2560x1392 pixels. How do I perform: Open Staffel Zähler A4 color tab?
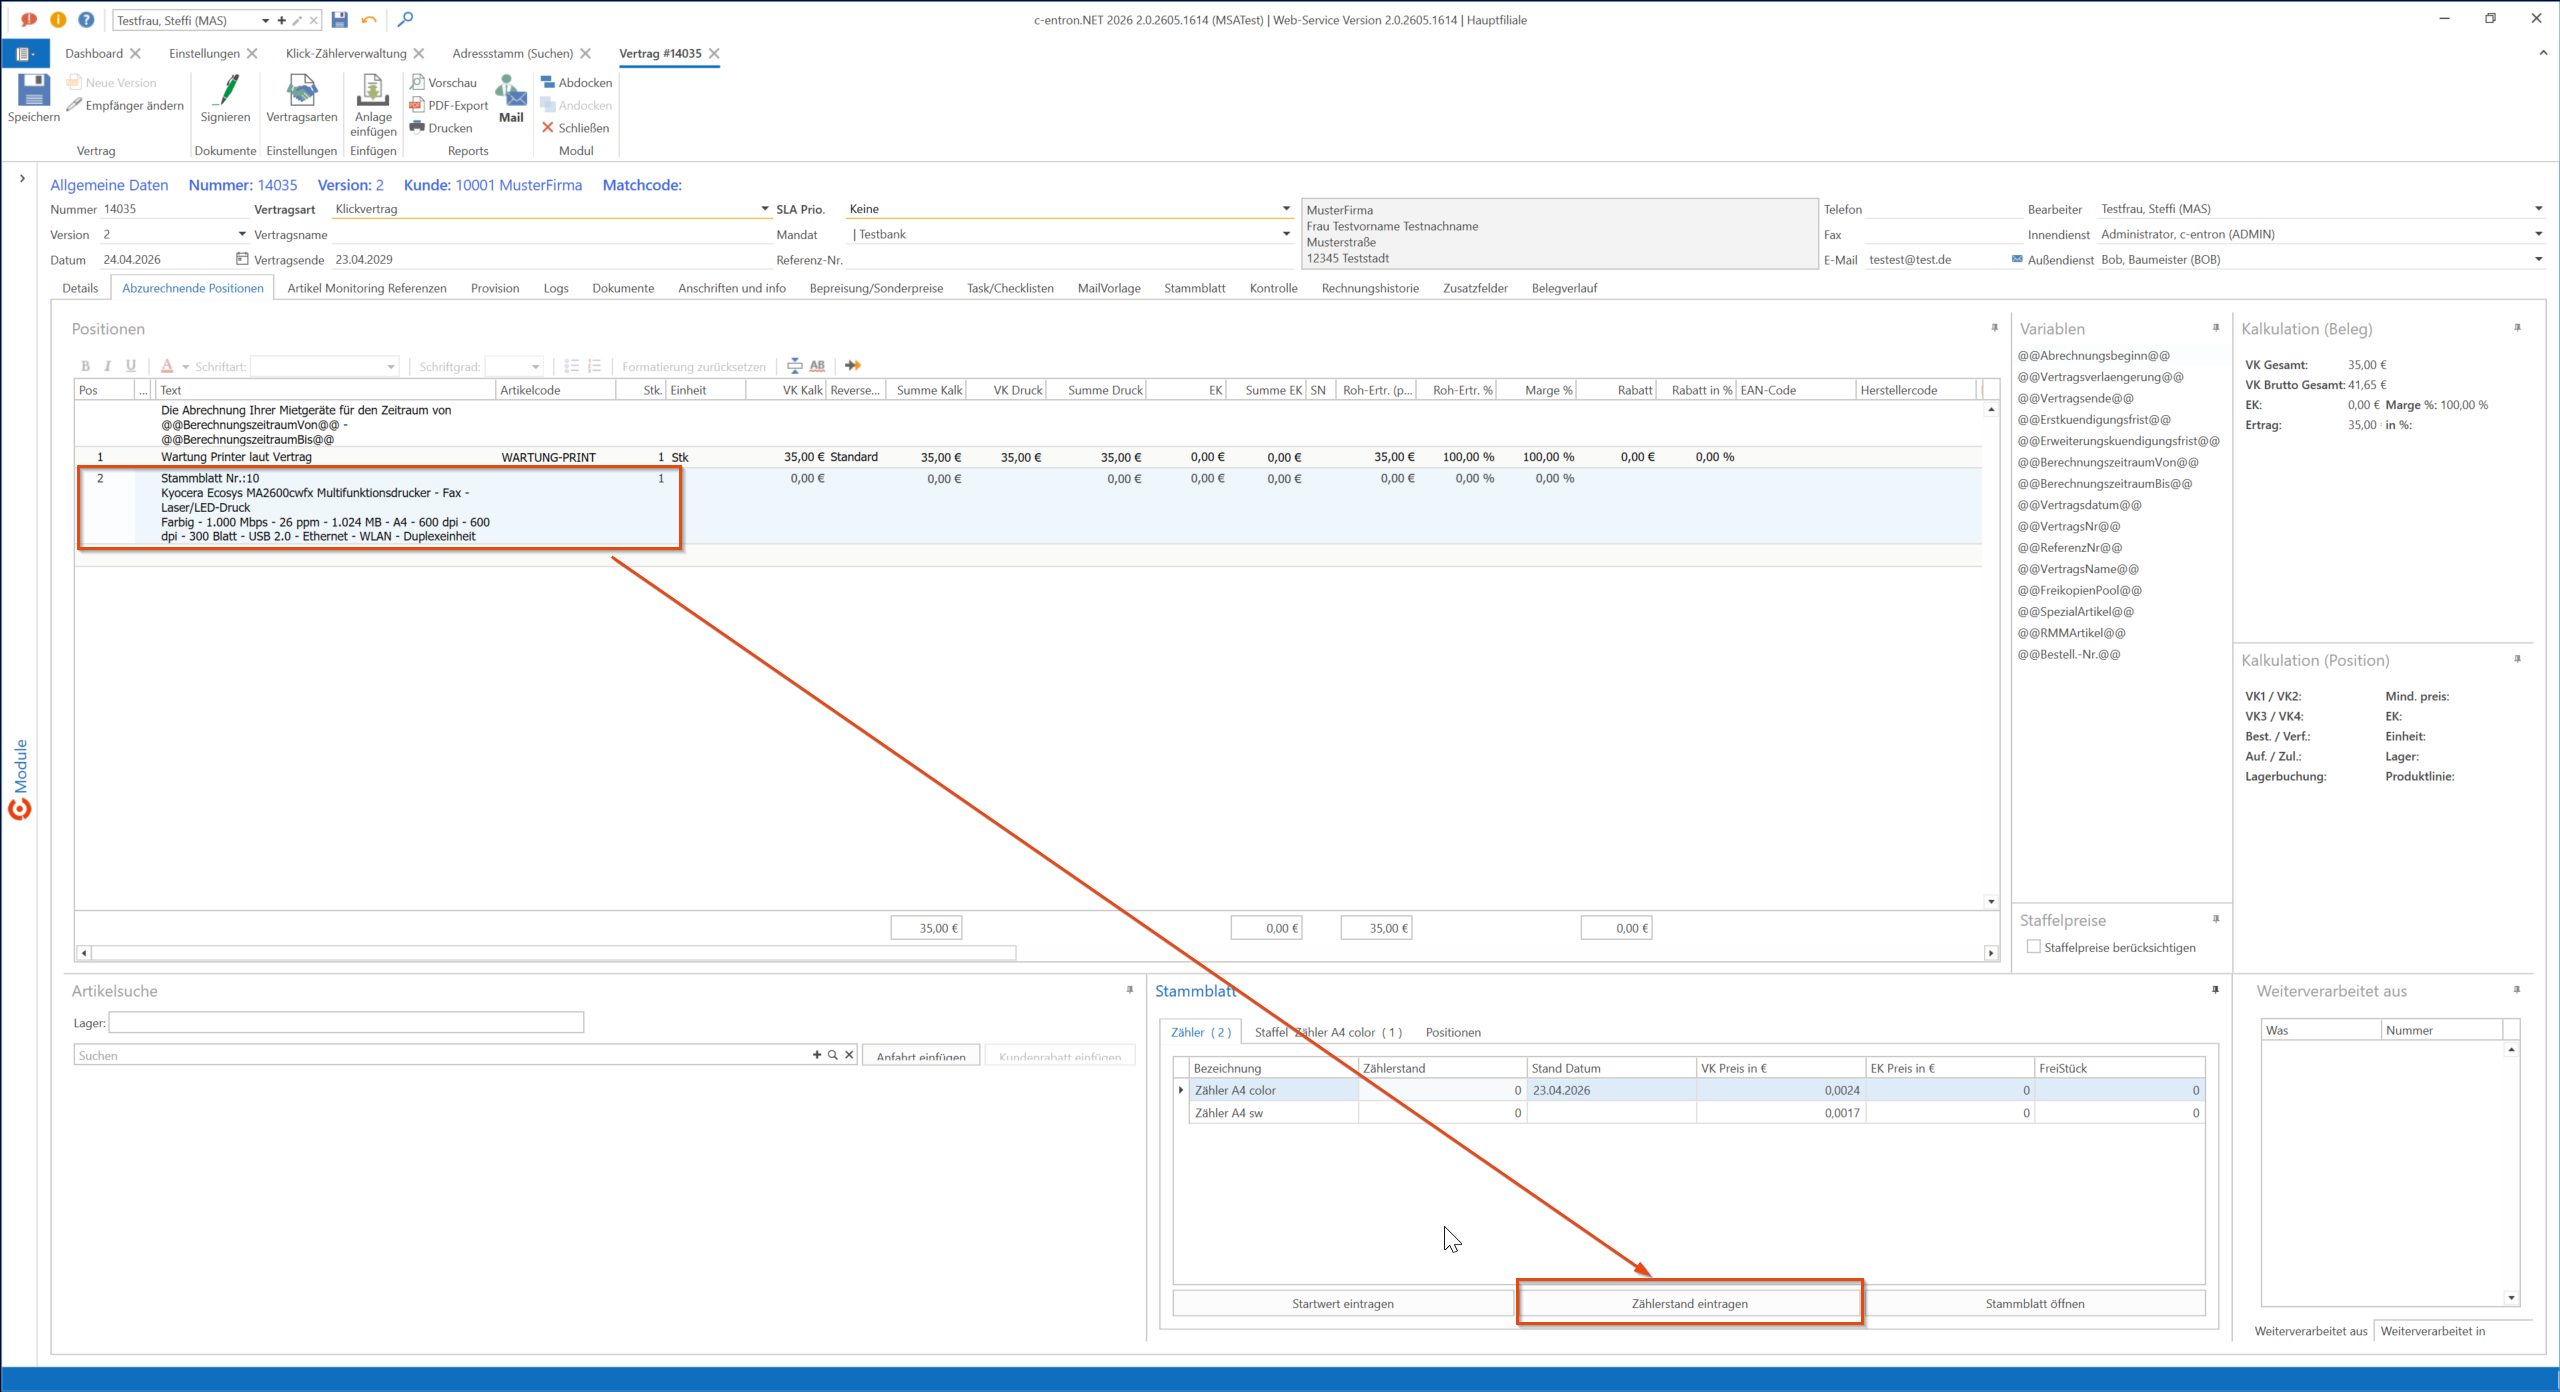pos(1328,1032)
